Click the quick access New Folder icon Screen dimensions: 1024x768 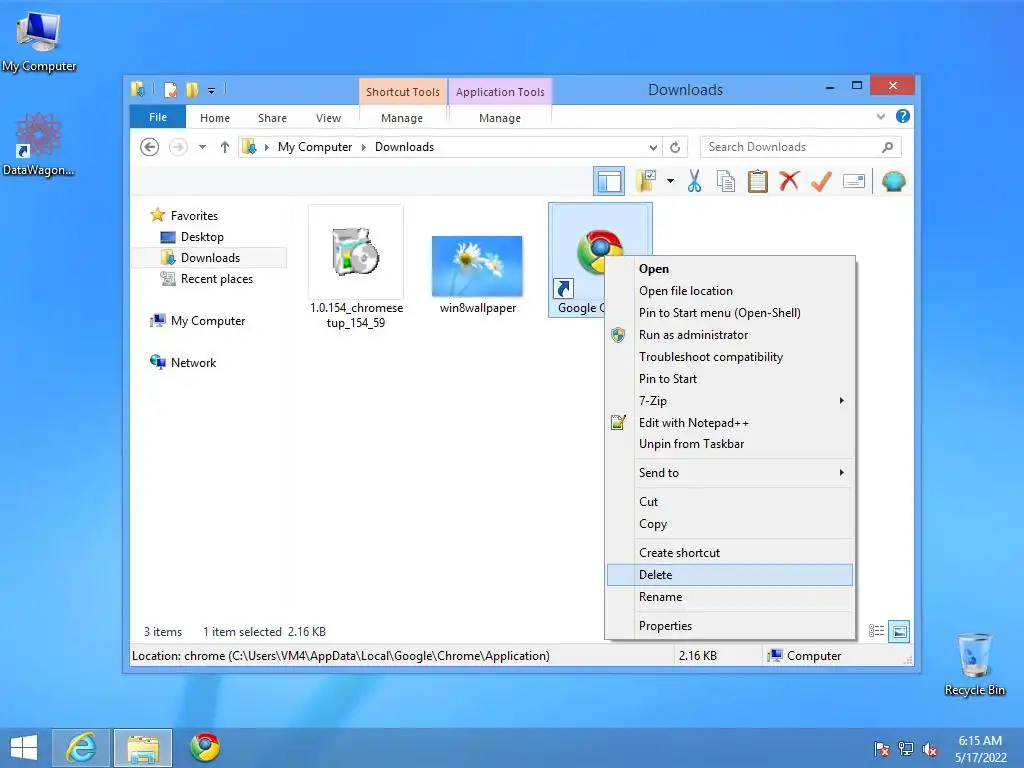192,89
